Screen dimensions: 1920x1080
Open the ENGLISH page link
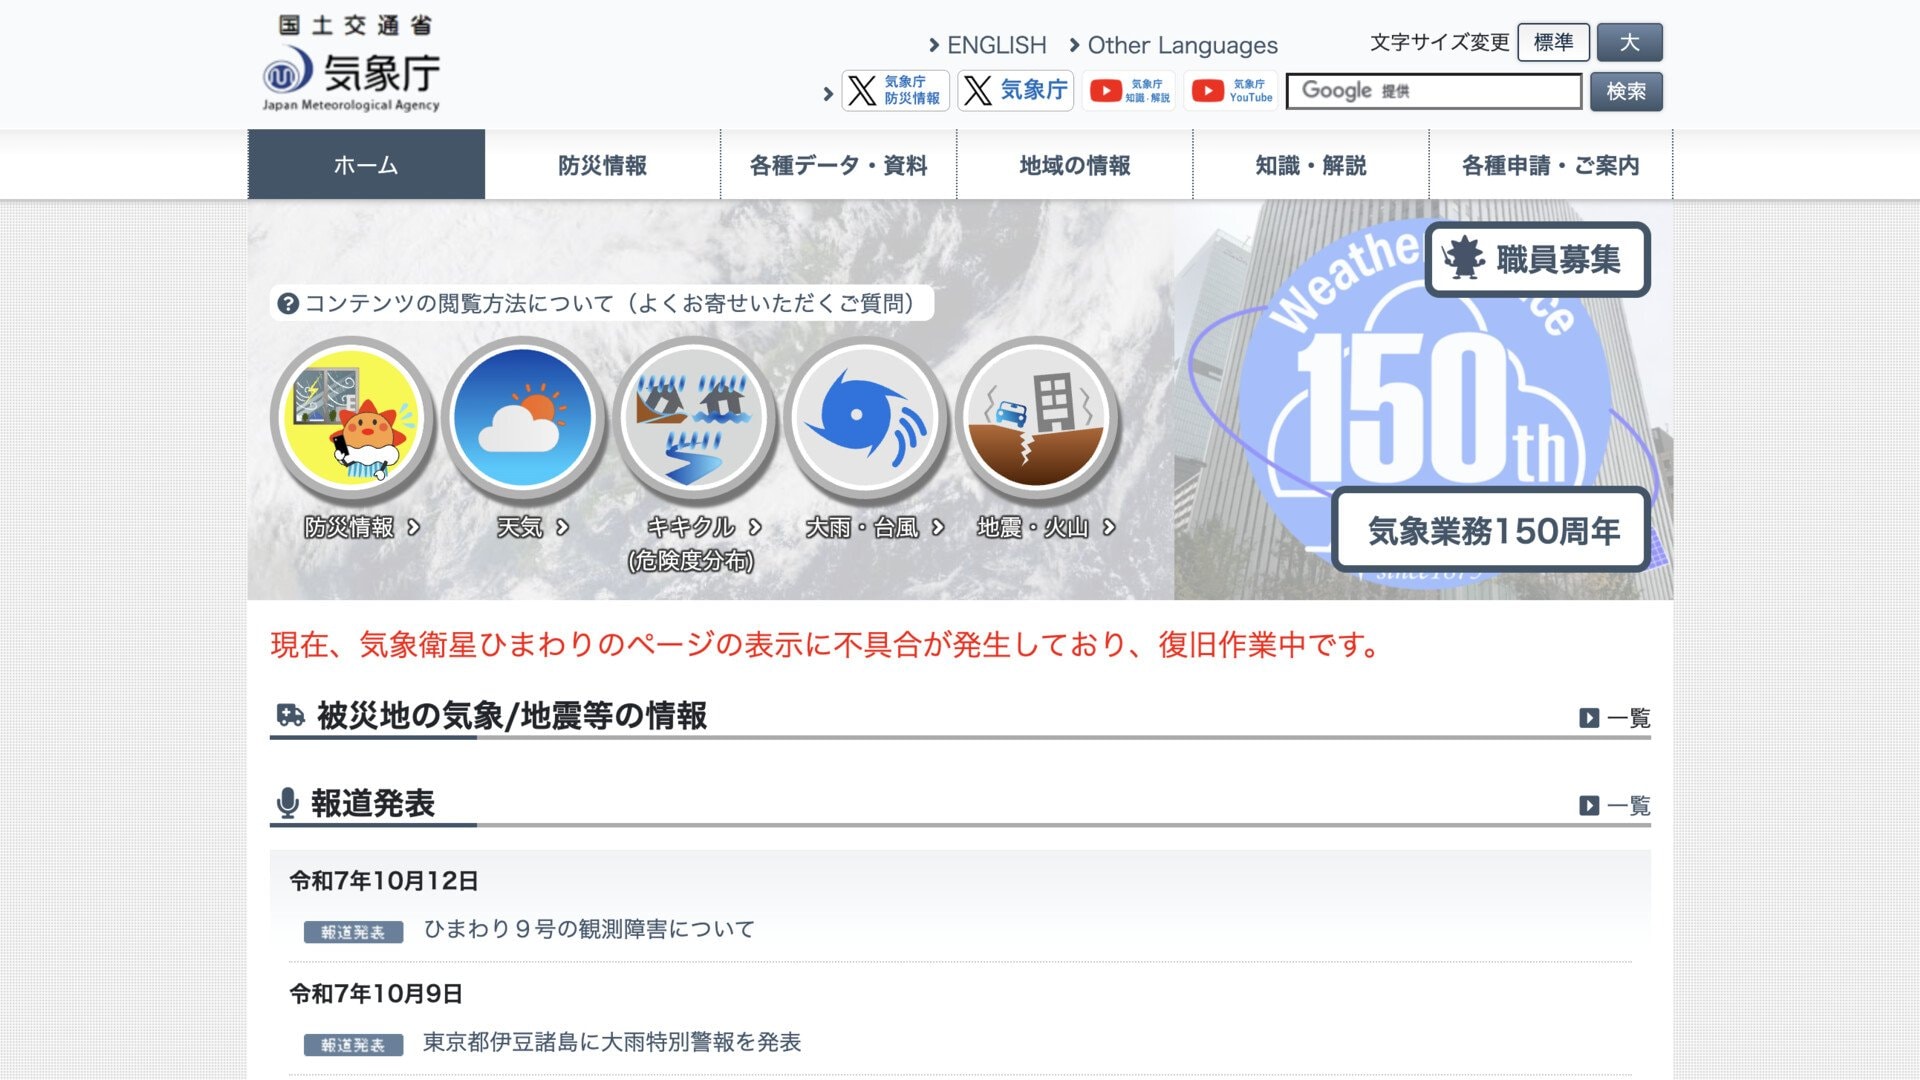(x=996, y=44)
